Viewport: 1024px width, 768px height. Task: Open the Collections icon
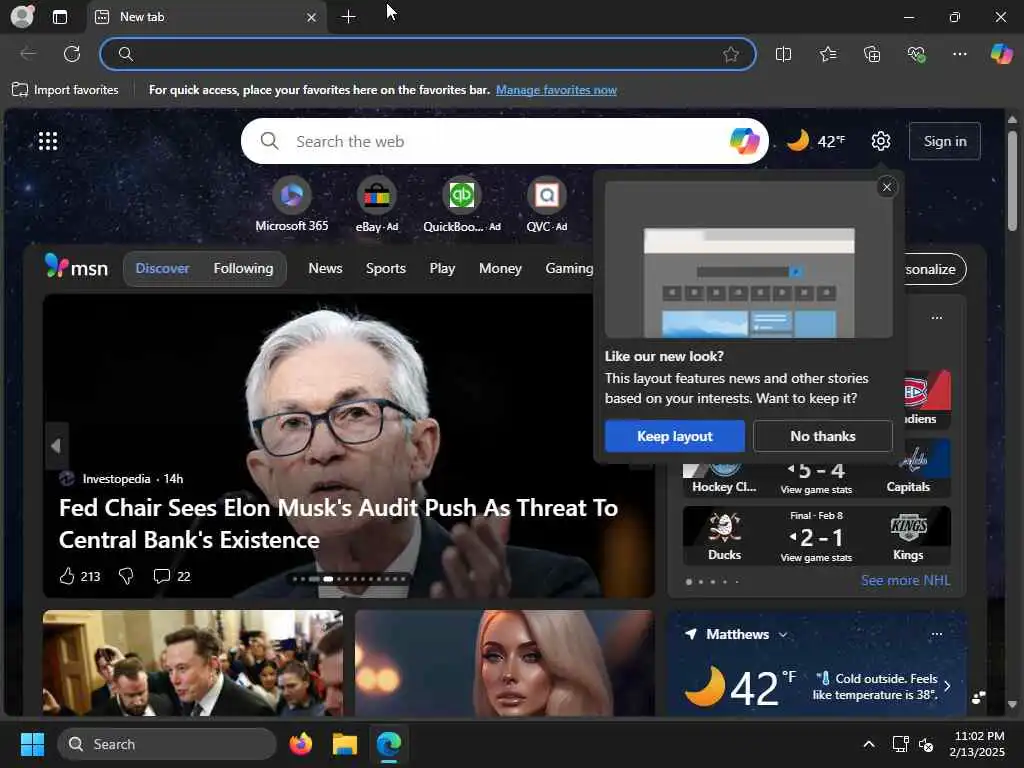pos(872,54)
